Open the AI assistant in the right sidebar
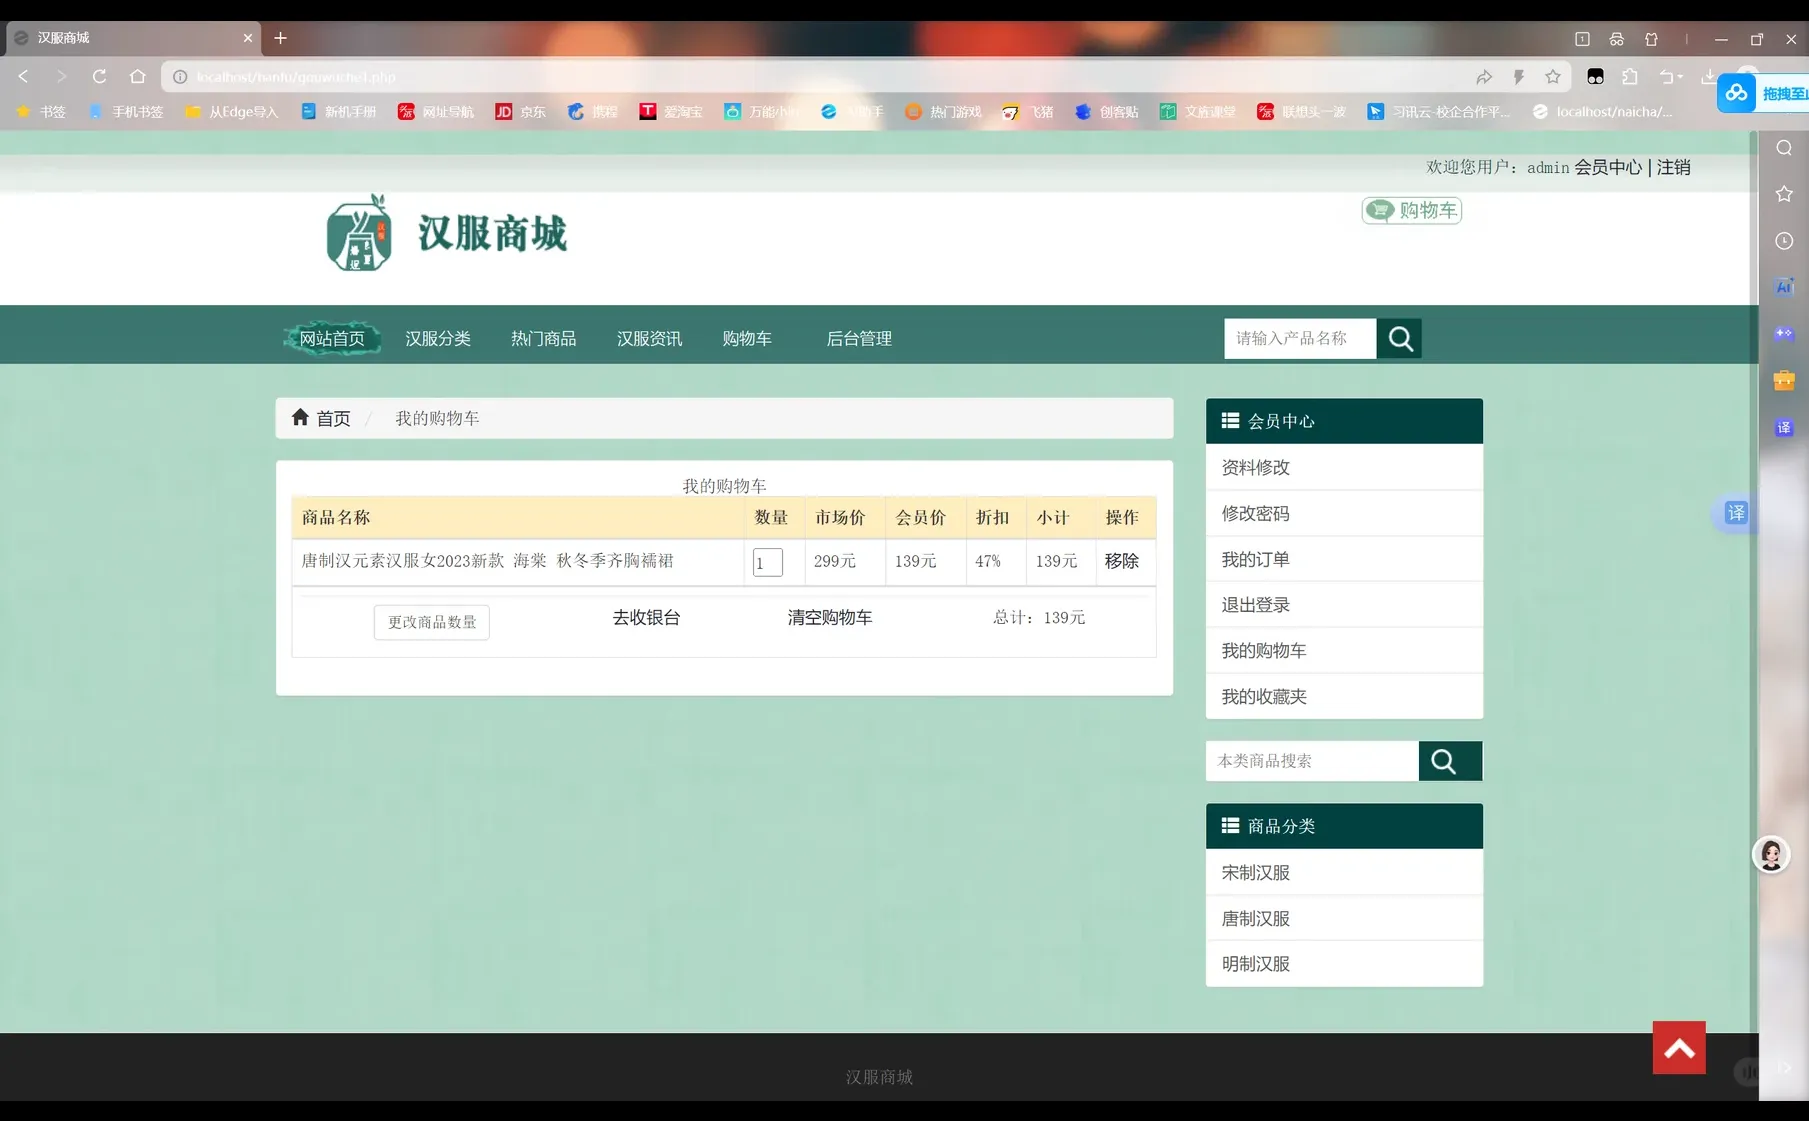This screenshot has width=1809, height=1121. point(1784,287)
